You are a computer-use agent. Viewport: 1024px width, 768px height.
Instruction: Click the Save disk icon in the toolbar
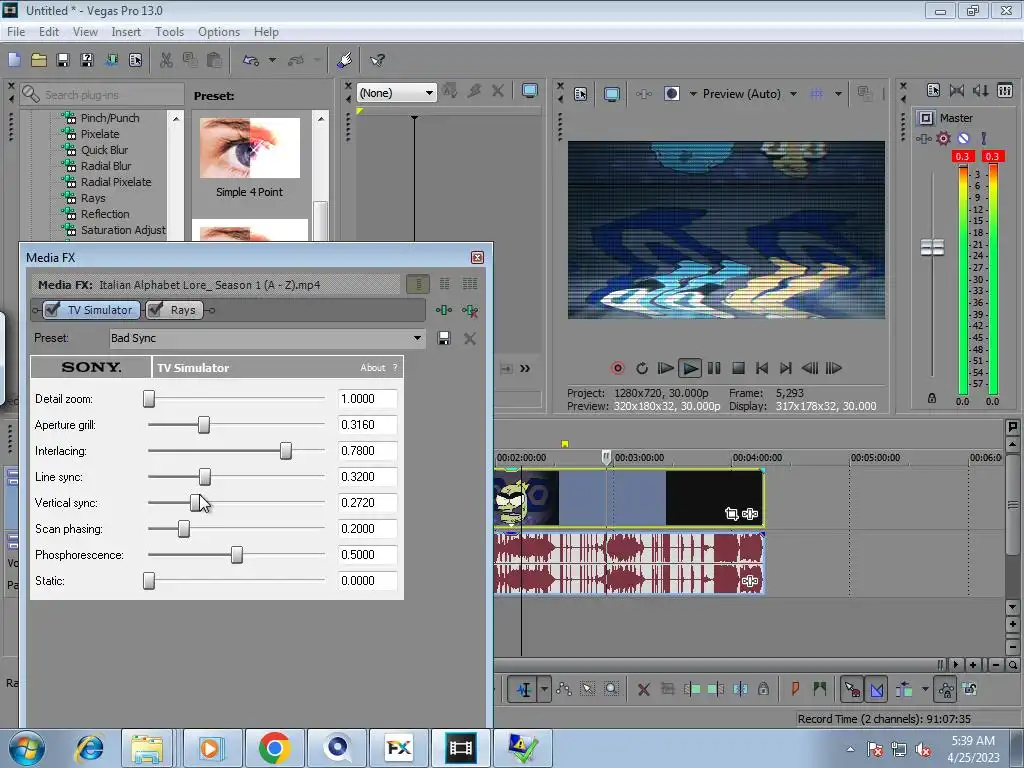pos(63,60)
